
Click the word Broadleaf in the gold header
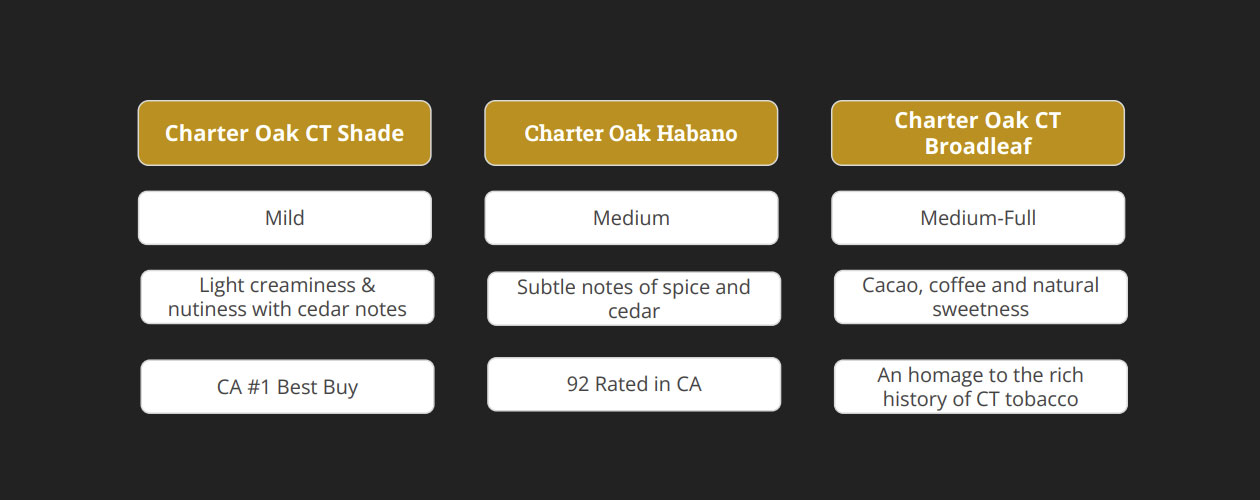[x=978, y=146]
